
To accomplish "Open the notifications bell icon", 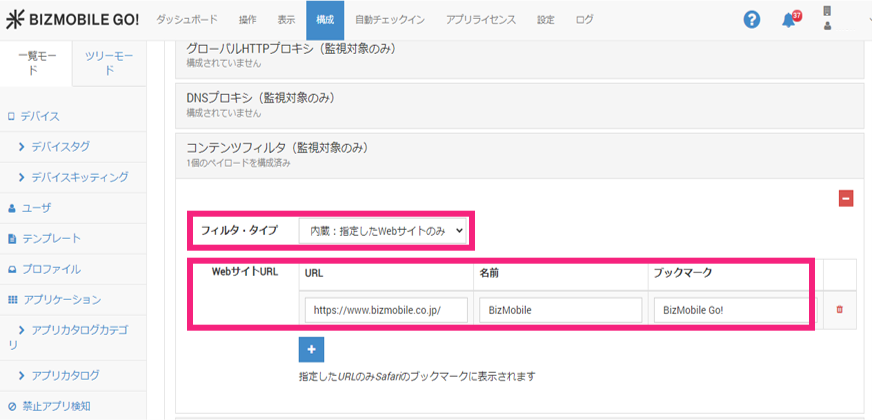I will click(x=789, y=20).
